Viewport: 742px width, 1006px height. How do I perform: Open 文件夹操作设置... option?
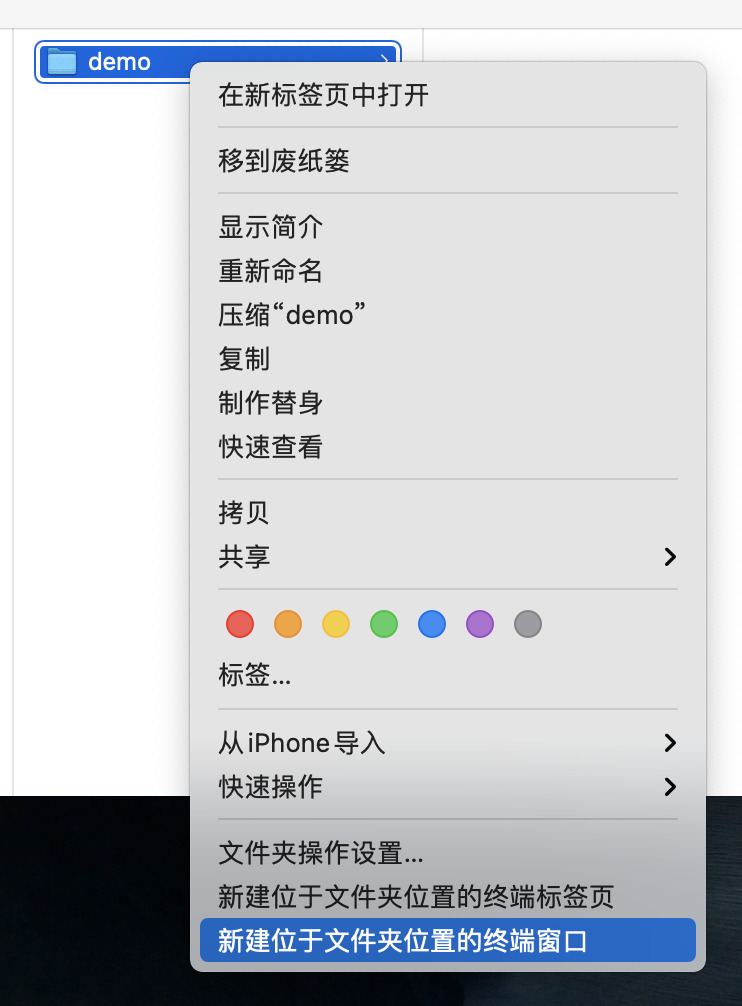[x=321, y=853]
